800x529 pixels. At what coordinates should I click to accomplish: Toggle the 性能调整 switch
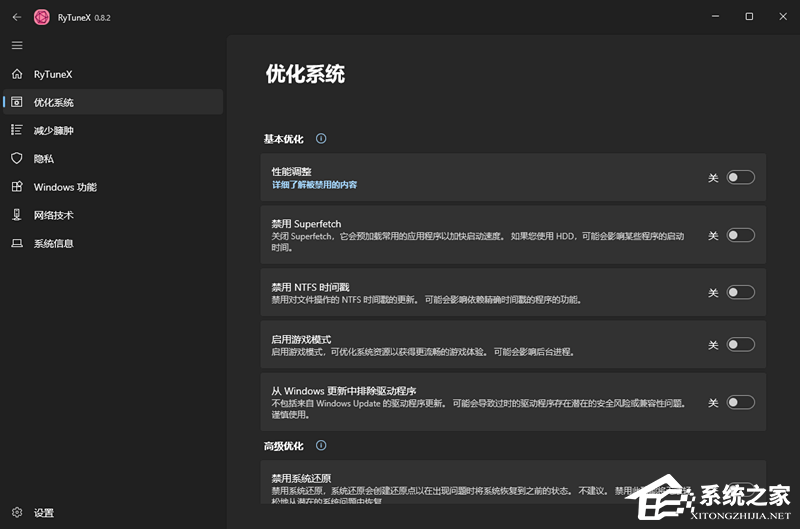[x=740, y=178]
